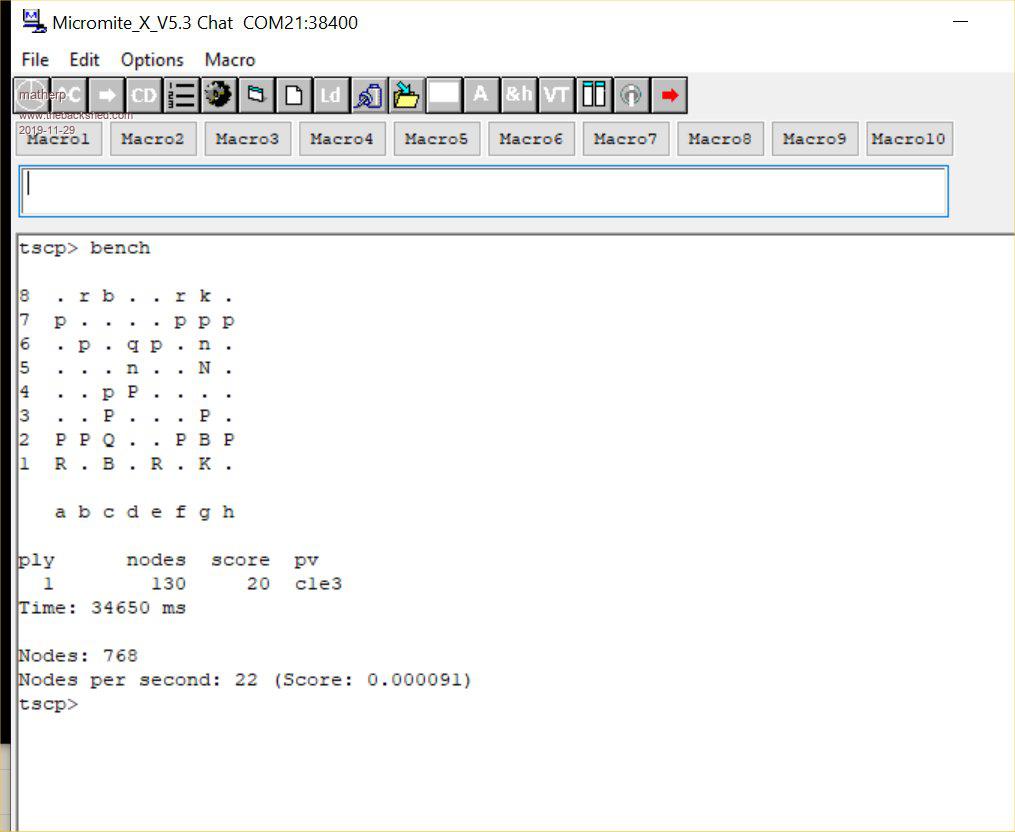1015x832 pixels.
Task: Click the open folder toolbar icon
Action: point(406,95)
